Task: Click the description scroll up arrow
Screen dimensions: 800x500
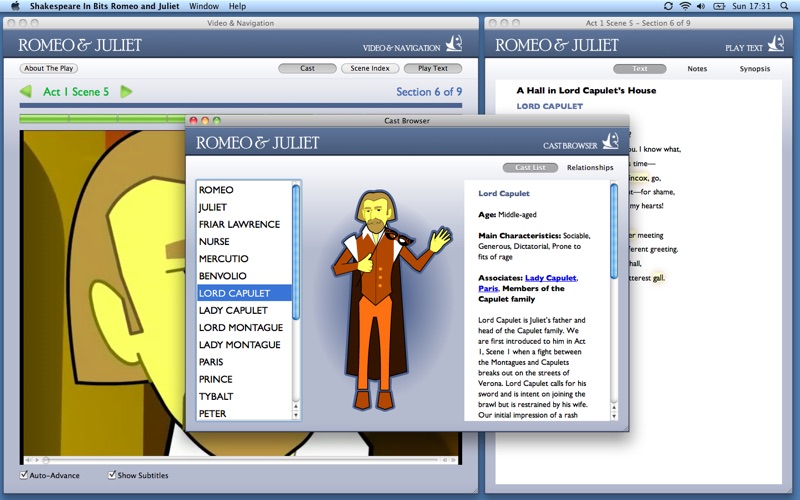Action: coord(614,407)
